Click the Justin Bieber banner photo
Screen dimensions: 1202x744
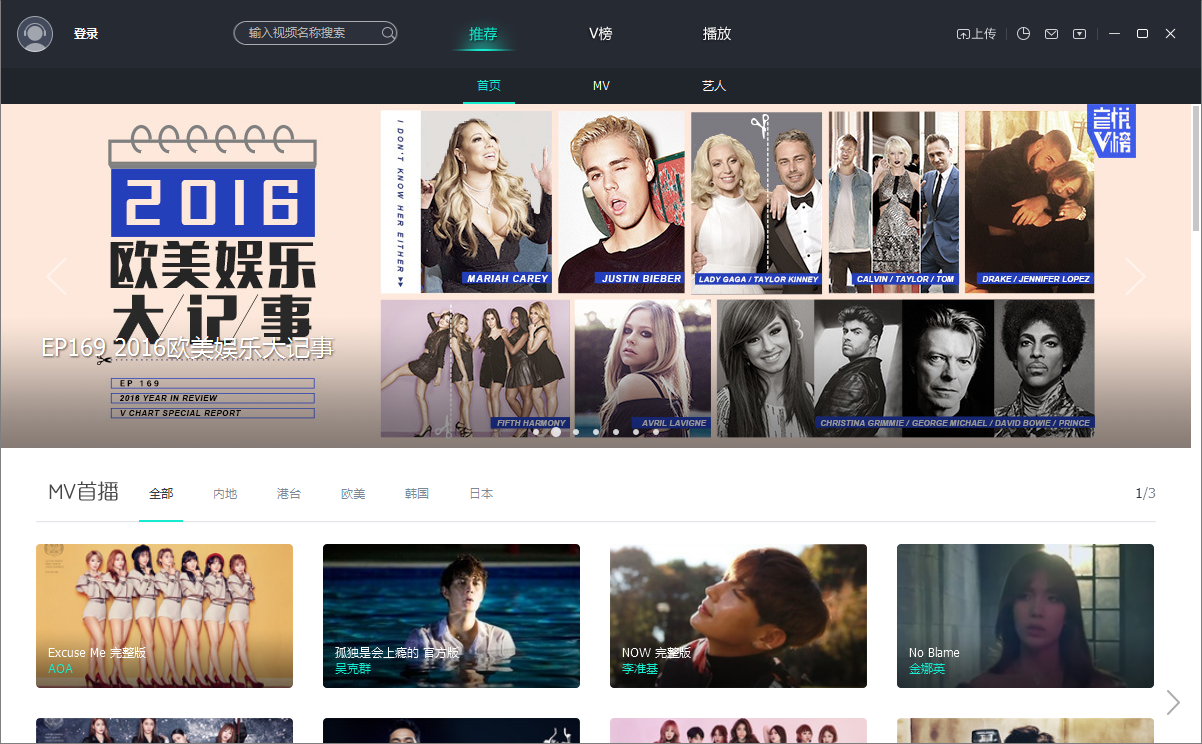(x=621, y=201)
